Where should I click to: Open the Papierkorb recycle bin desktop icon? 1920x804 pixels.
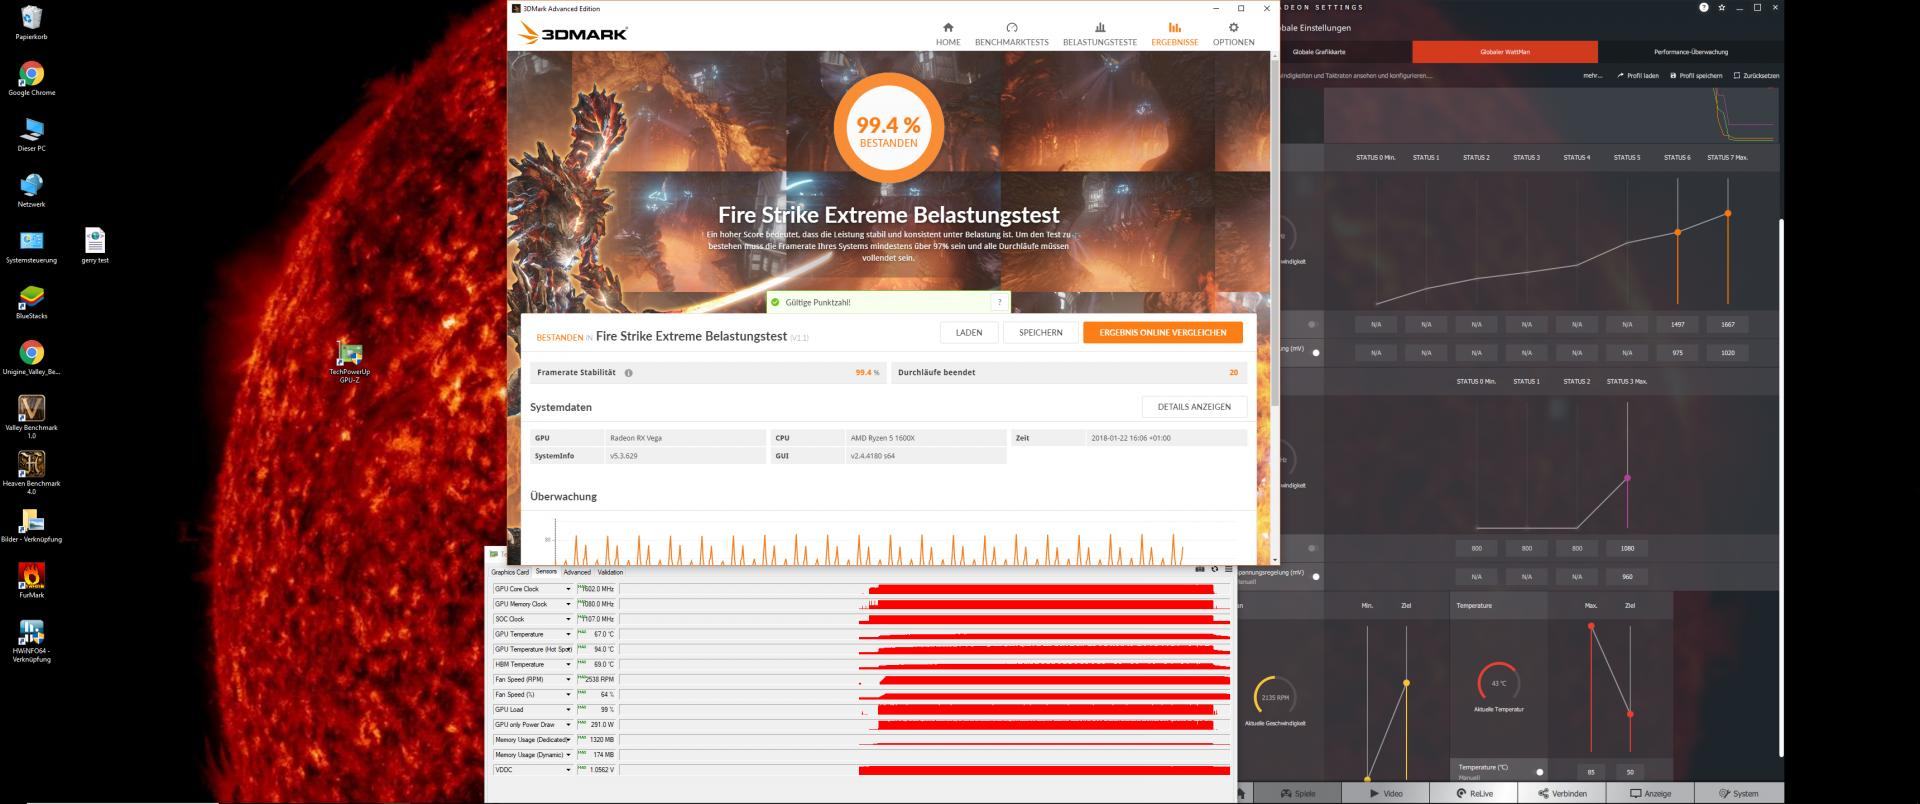pyautogui.click(x=31, y=22)
